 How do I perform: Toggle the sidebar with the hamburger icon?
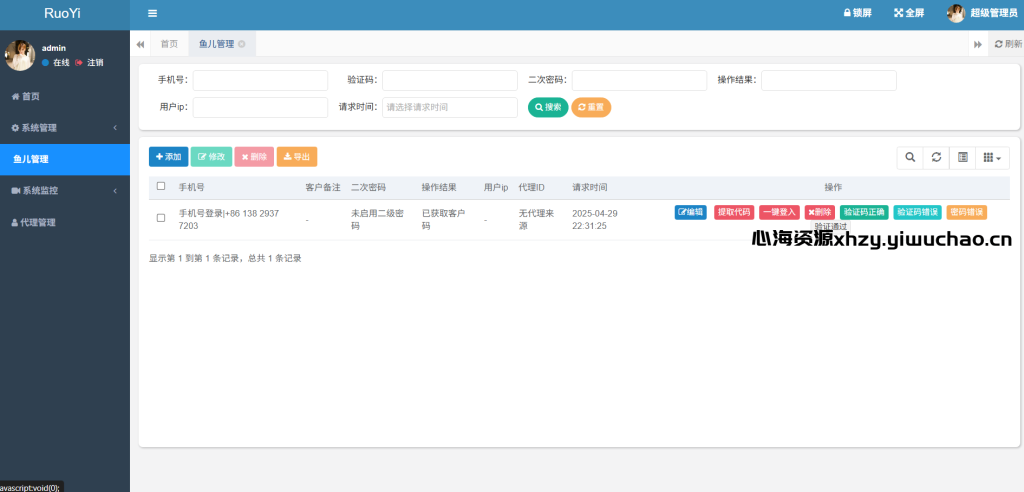152,13
